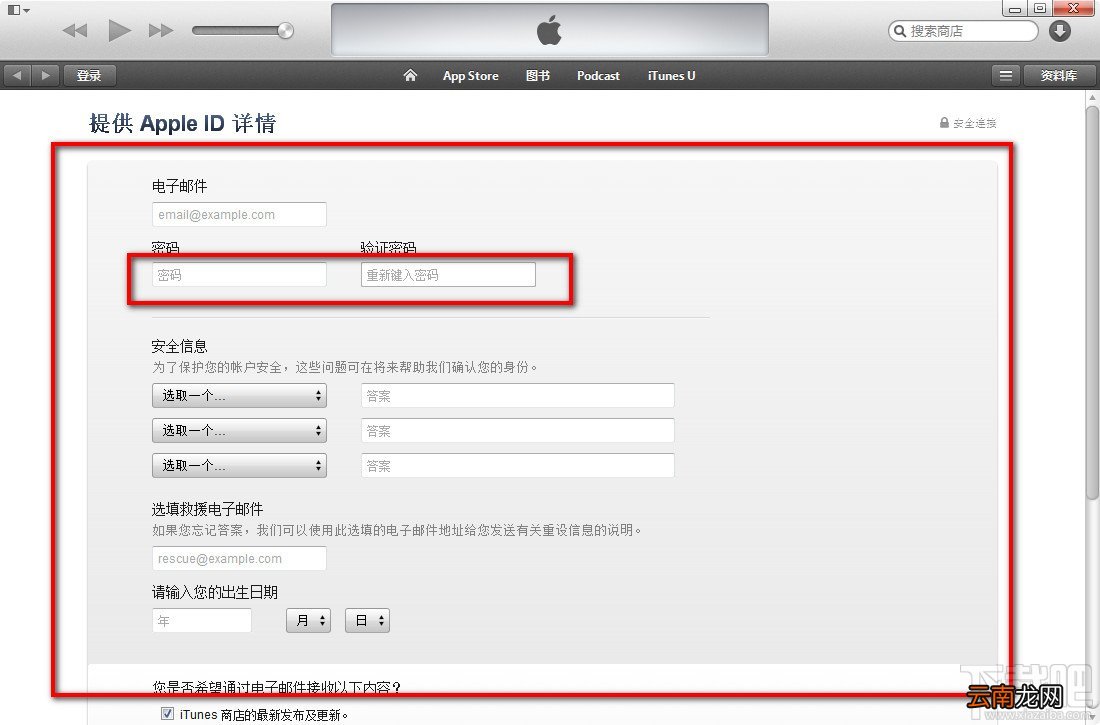Image resolution: width=1100 pixels, height=725 pixels.
Task: Click the 选填救援电子邮件 heading text
Action: click(208, 509)
